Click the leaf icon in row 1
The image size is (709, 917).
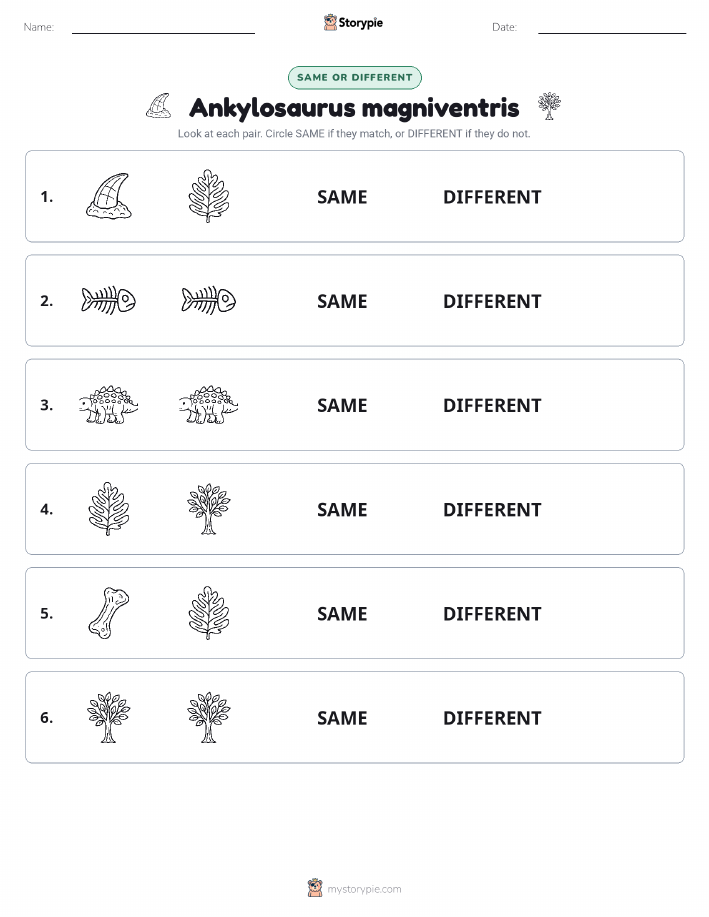(x=209, y=196)
